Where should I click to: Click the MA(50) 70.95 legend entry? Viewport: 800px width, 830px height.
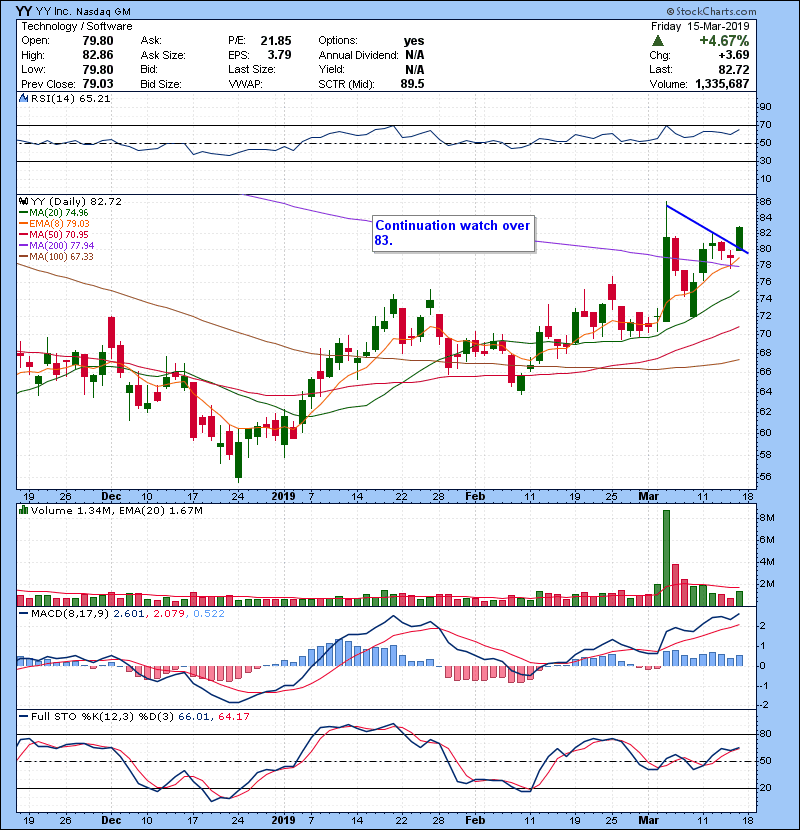pyautogui.click(x=53, y=234)
